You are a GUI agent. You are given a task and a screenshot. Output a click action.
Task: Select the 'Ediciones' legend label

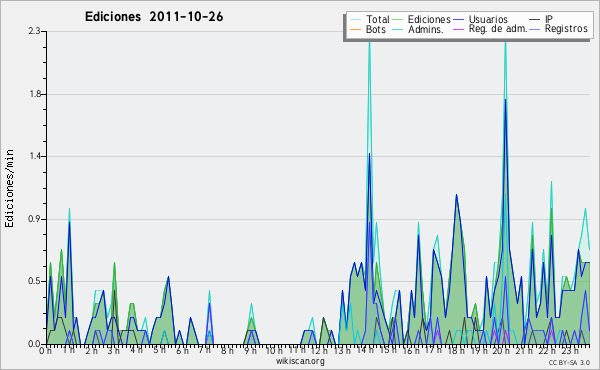coord(429,19)
